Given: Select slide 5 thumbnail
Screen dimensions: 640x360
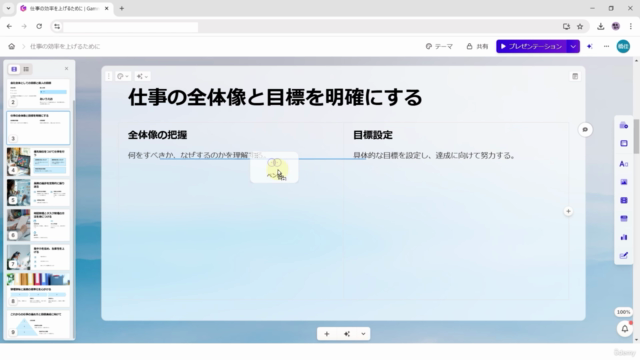Looking at the screenshot, I should (38, 193).
